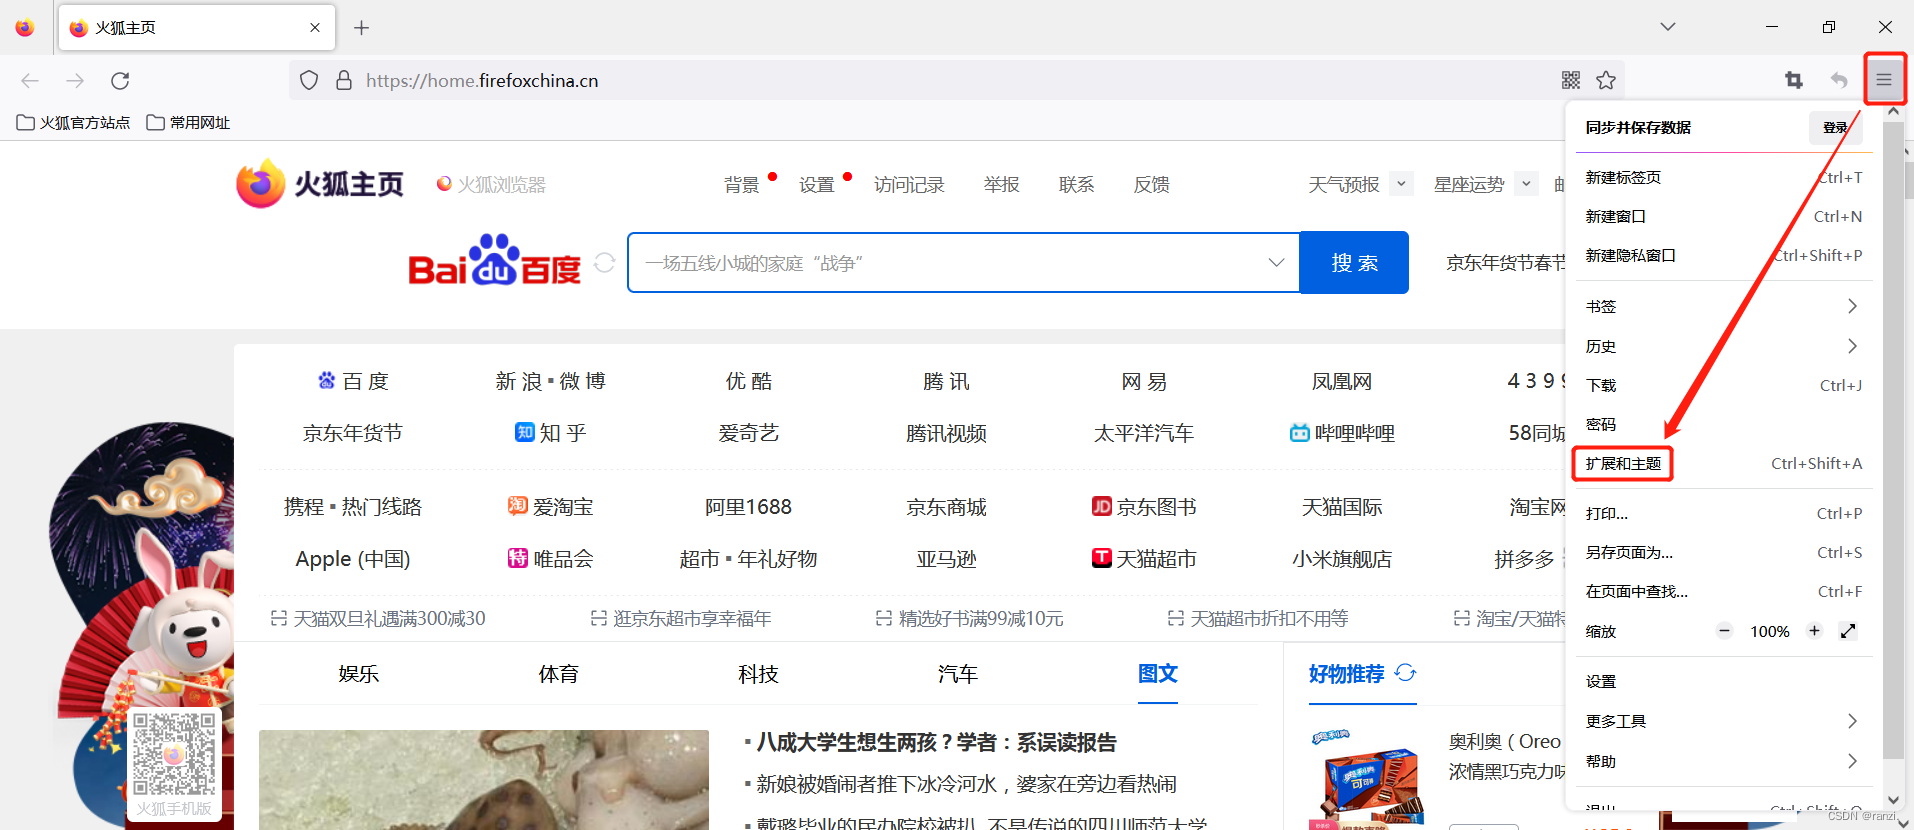
Task: Expand the 历史 submenu
Action: pos(1723,346)
